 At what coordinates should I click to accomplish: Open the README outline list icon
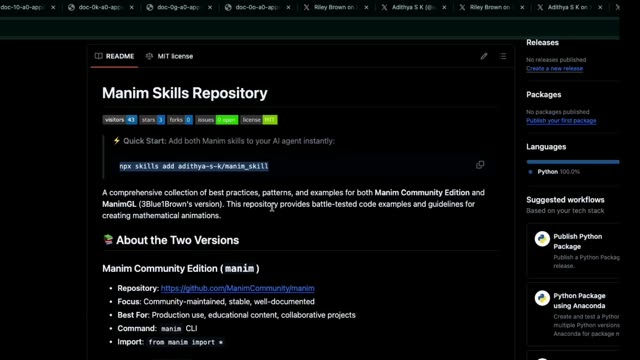point(503,56)
